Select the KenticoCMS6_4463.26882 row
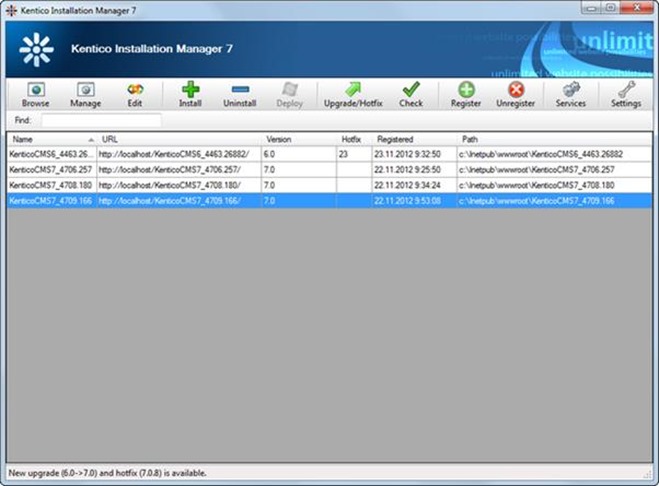Screen dimensions: 659x486 (x=50, y=155)
